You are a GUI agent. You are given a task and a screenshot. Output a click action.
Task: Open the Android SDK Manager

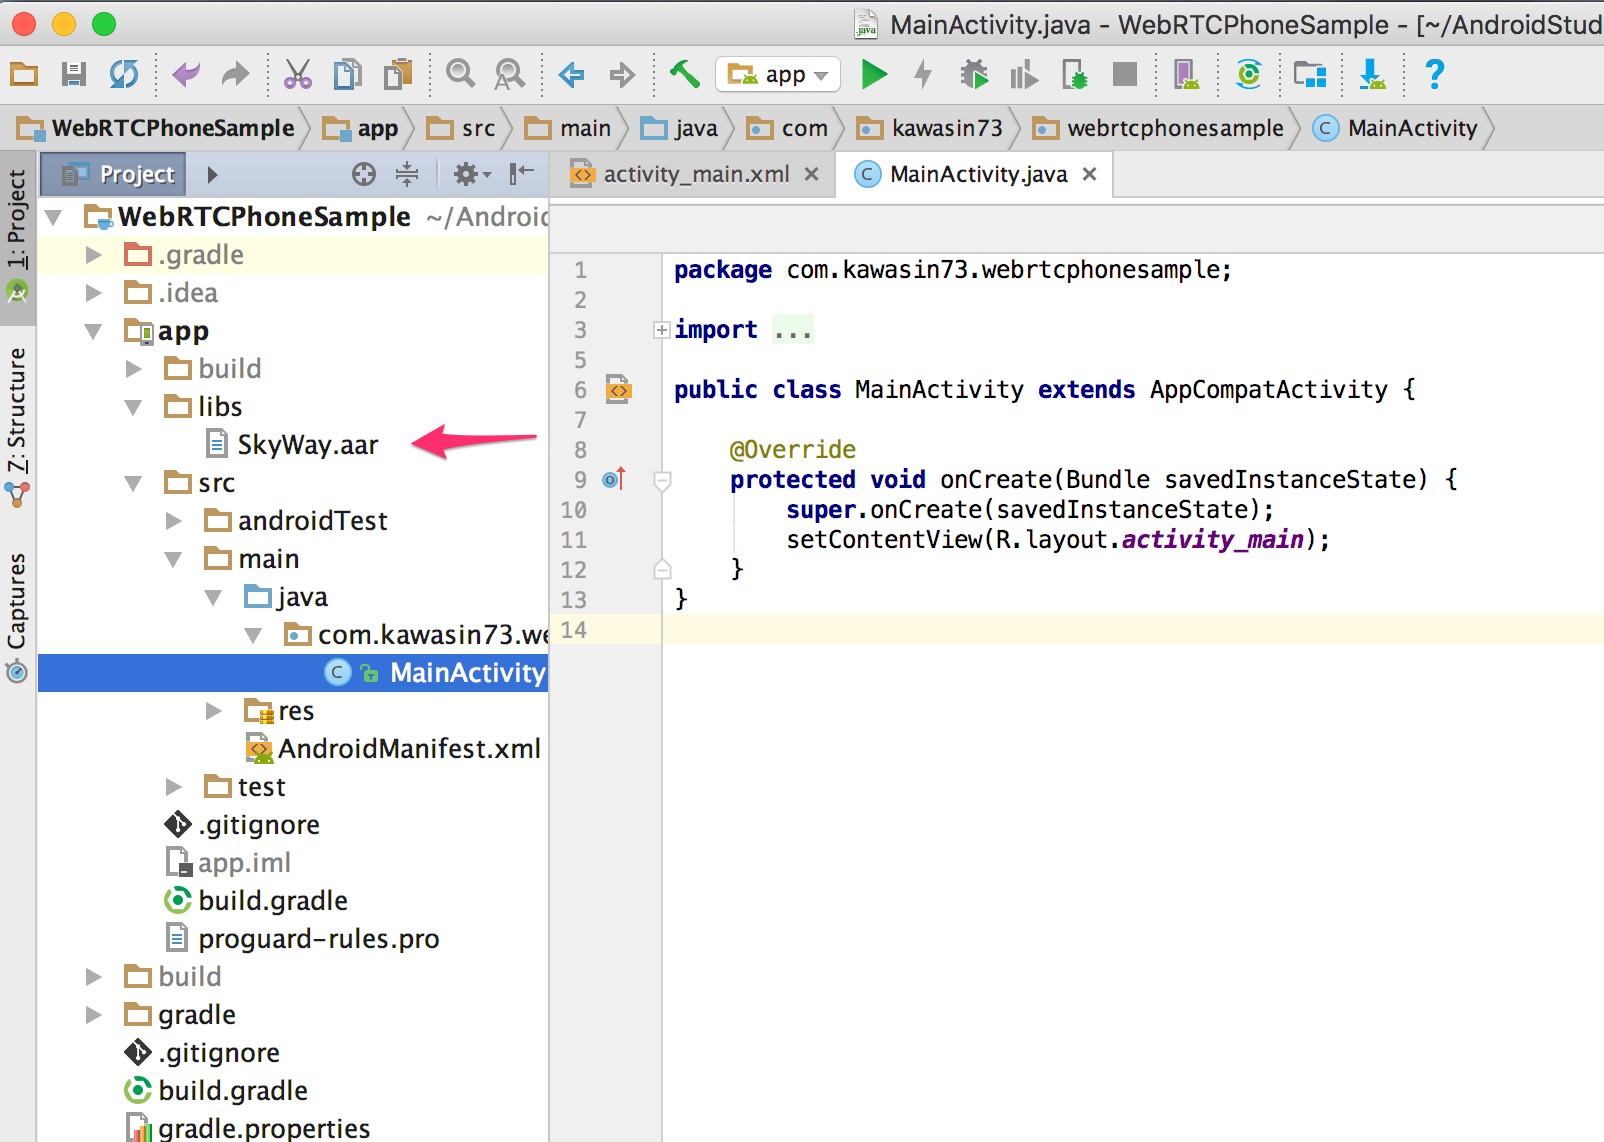tap(1372, 73)
